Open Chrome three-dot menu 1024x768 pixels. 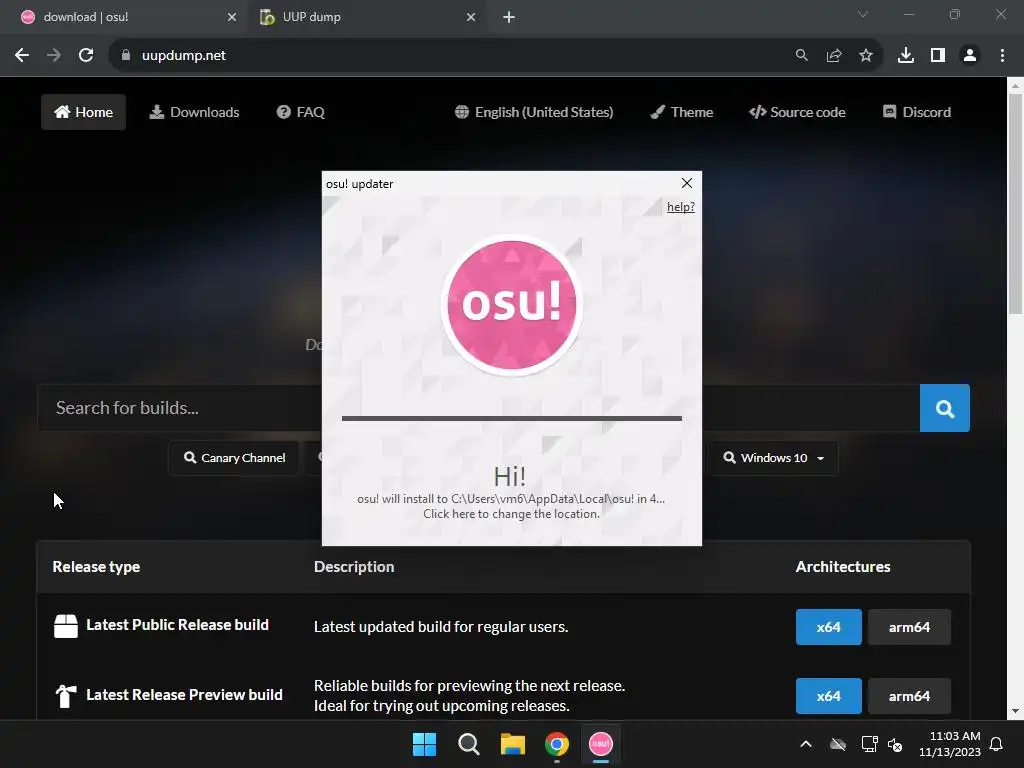[1002, 56]
